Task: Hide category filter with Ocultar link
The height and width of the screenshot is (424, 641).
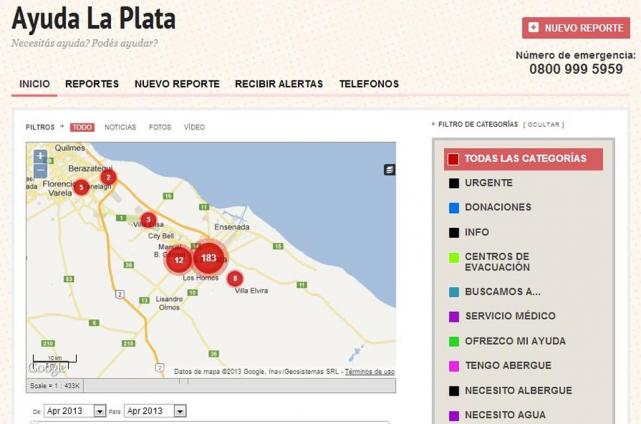Action: (x=544, y=125)
